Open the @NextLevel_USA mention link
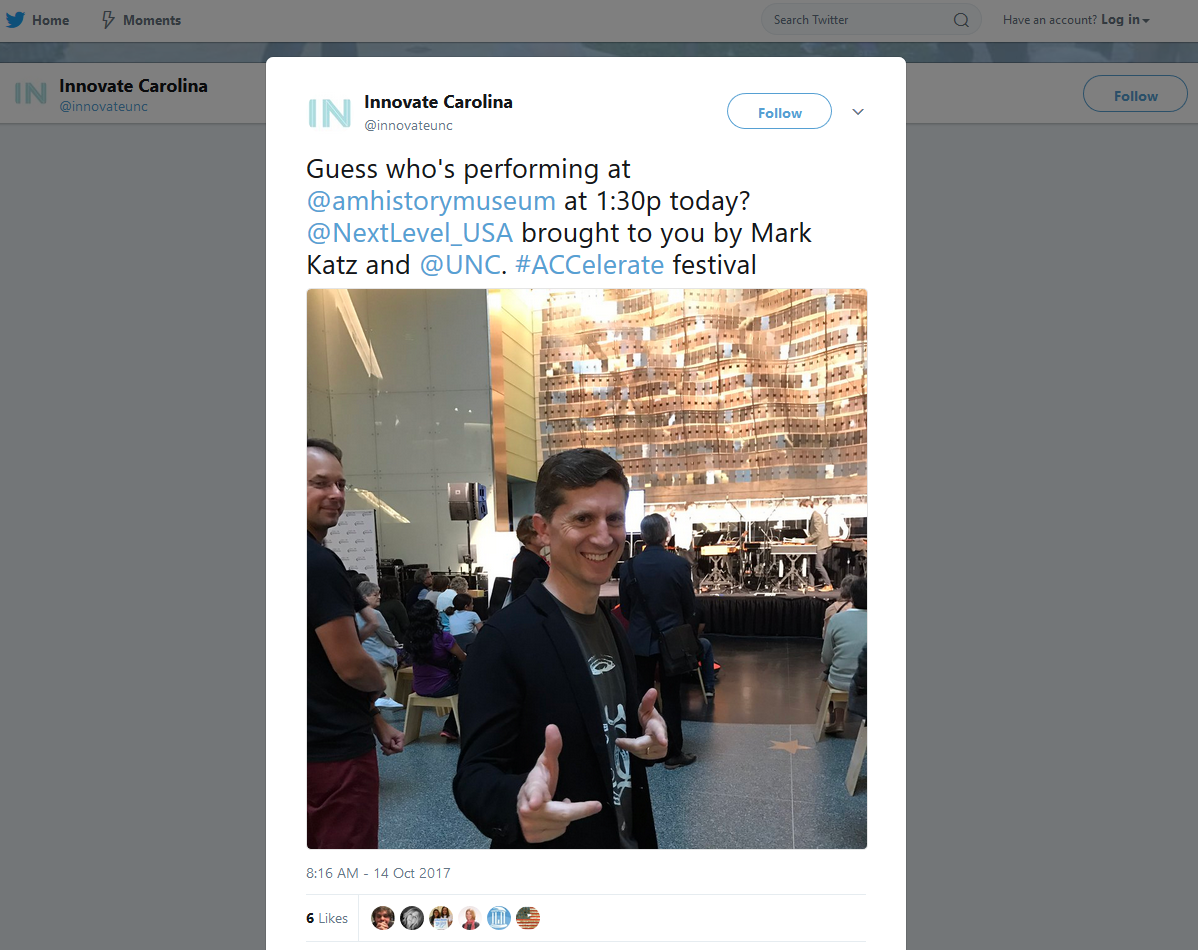 410,233
